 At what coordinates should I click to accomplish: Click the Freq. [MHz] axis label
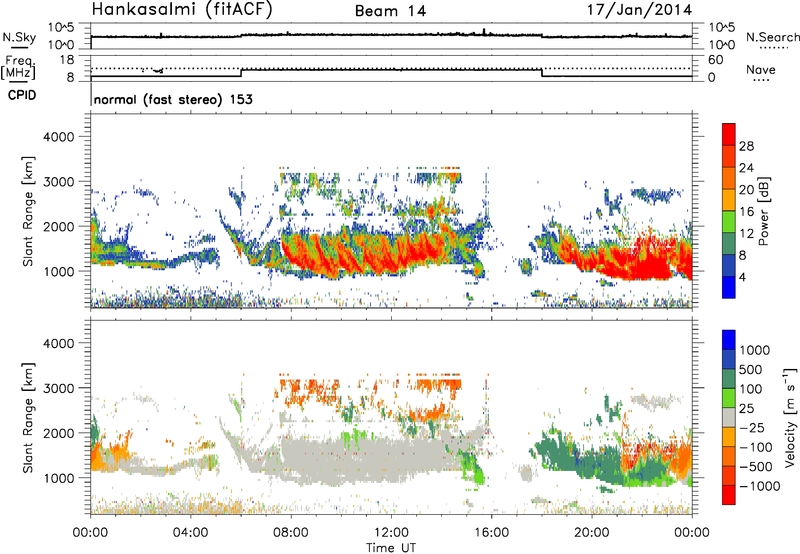[x=18, y=67]
